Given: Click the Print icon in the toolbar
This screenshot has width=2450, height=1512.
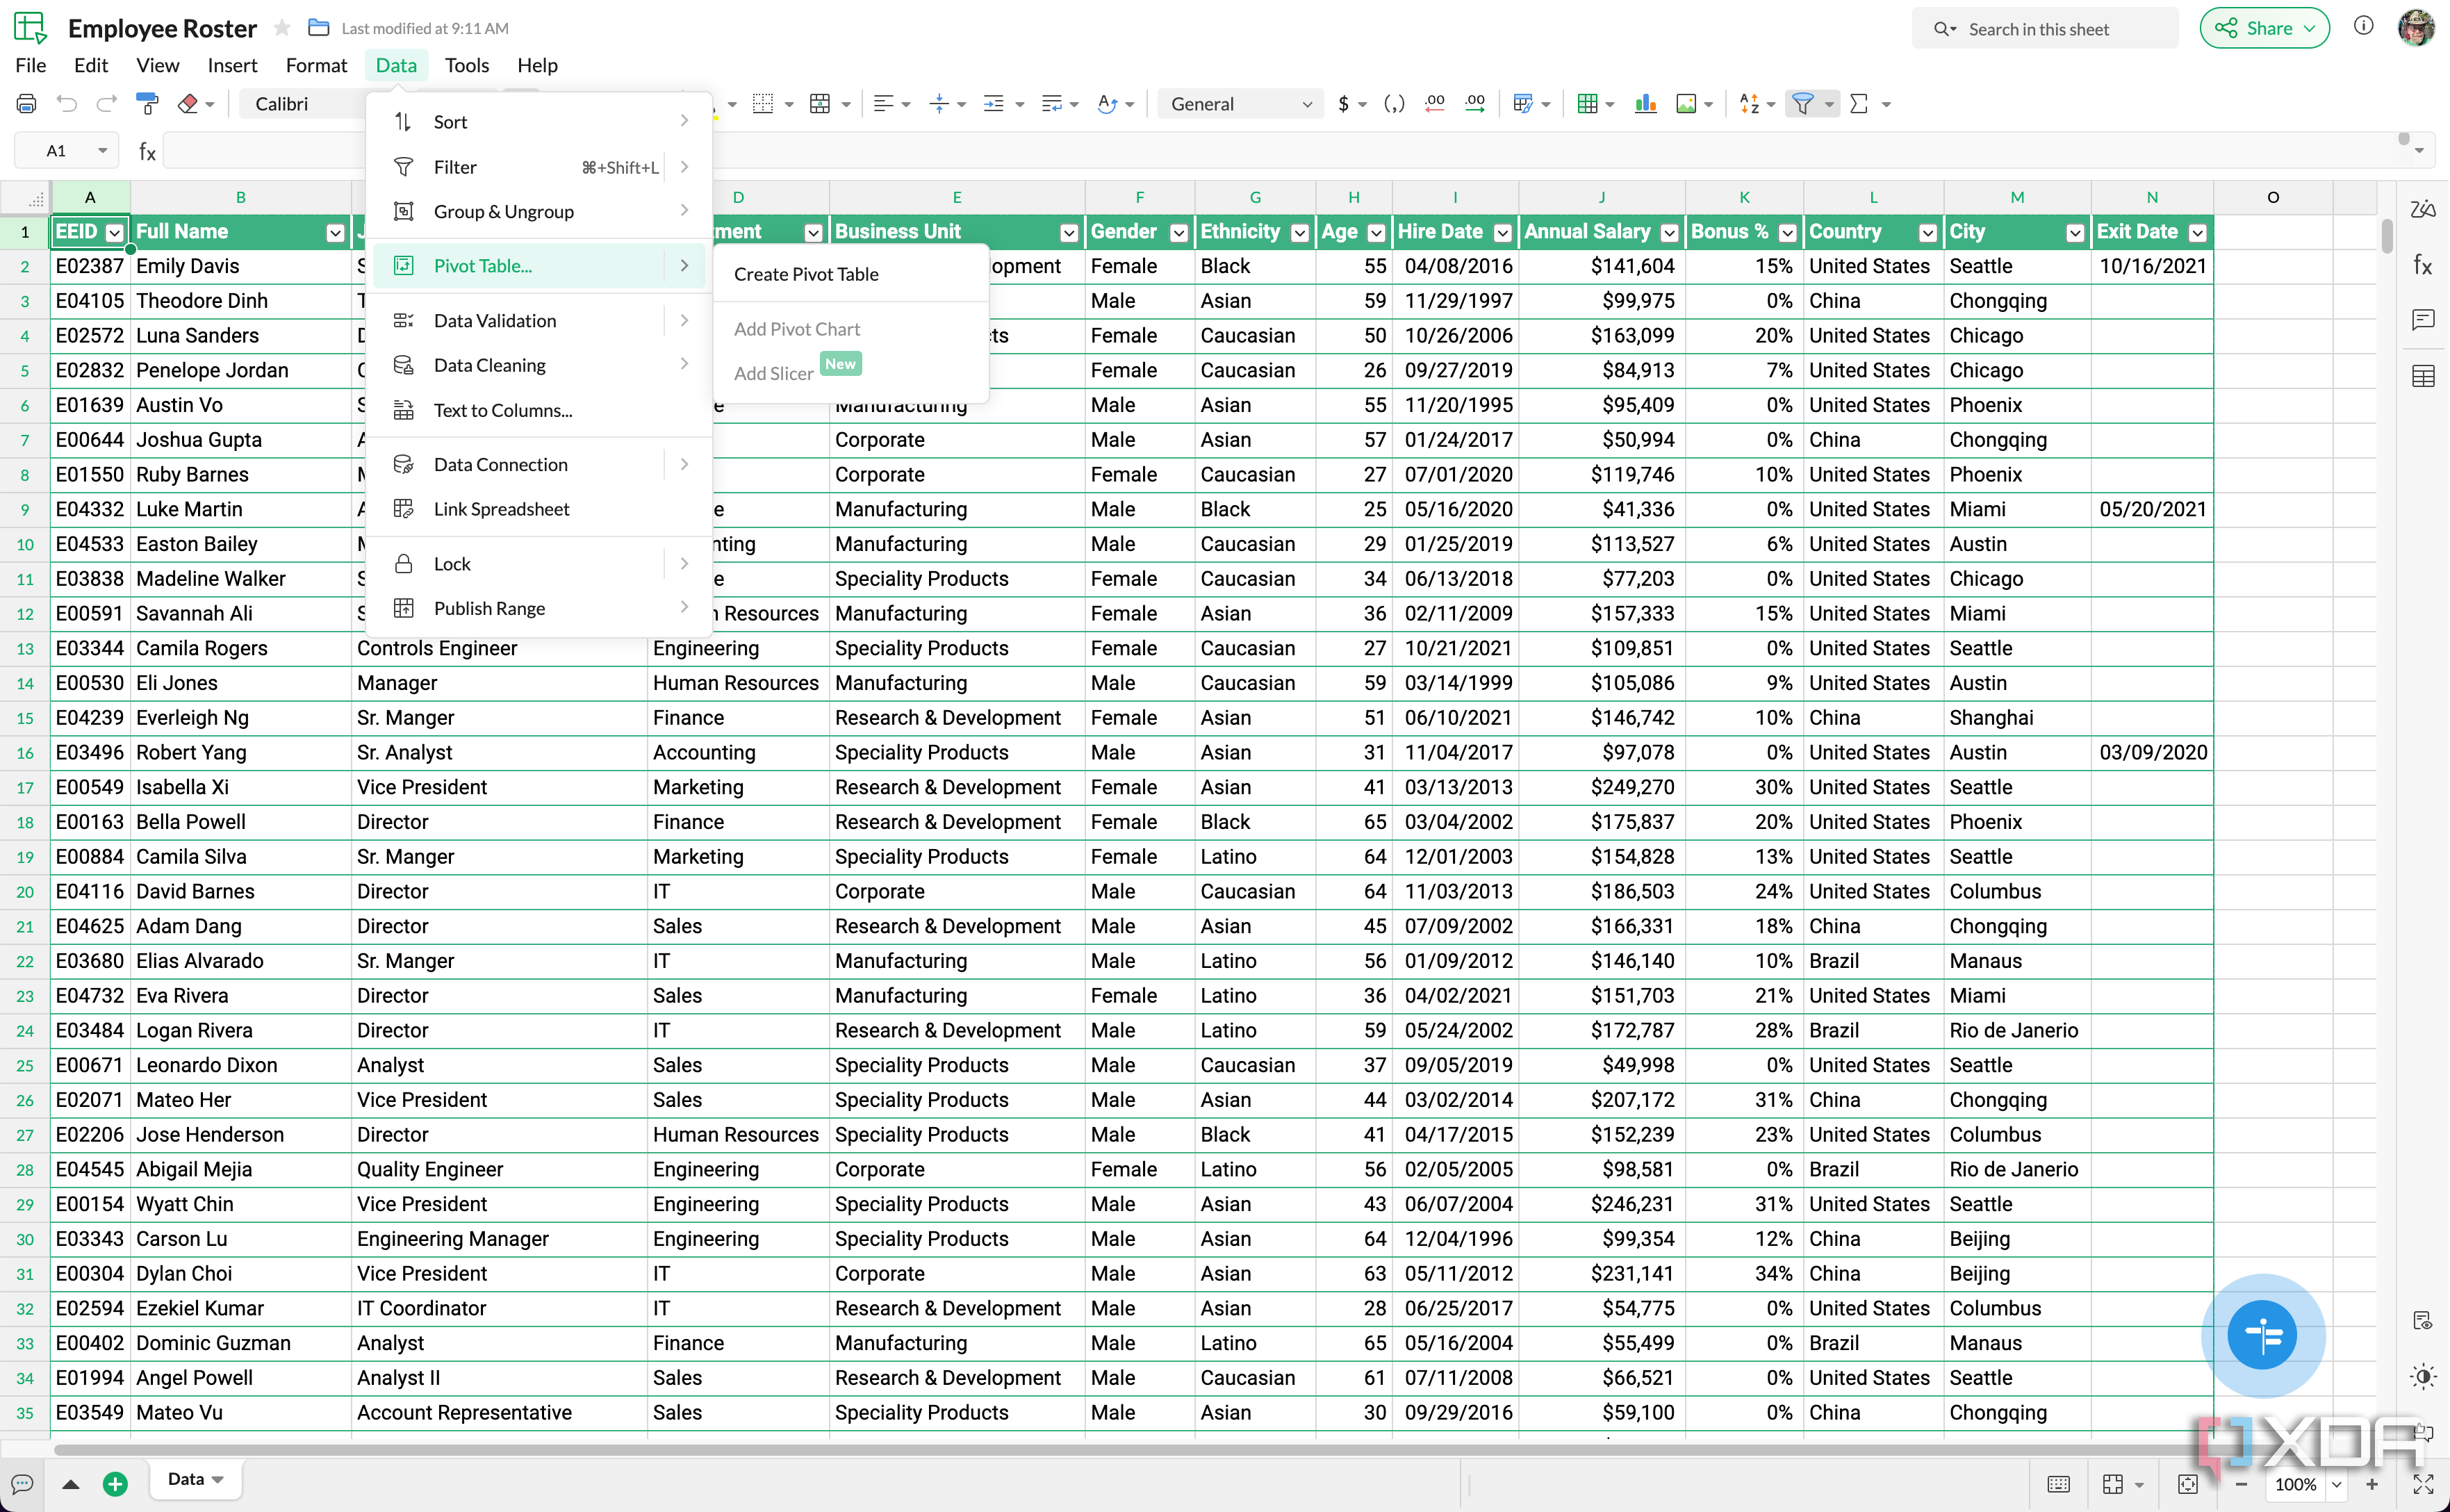Looking at the screenshot, I should (27, 104).
